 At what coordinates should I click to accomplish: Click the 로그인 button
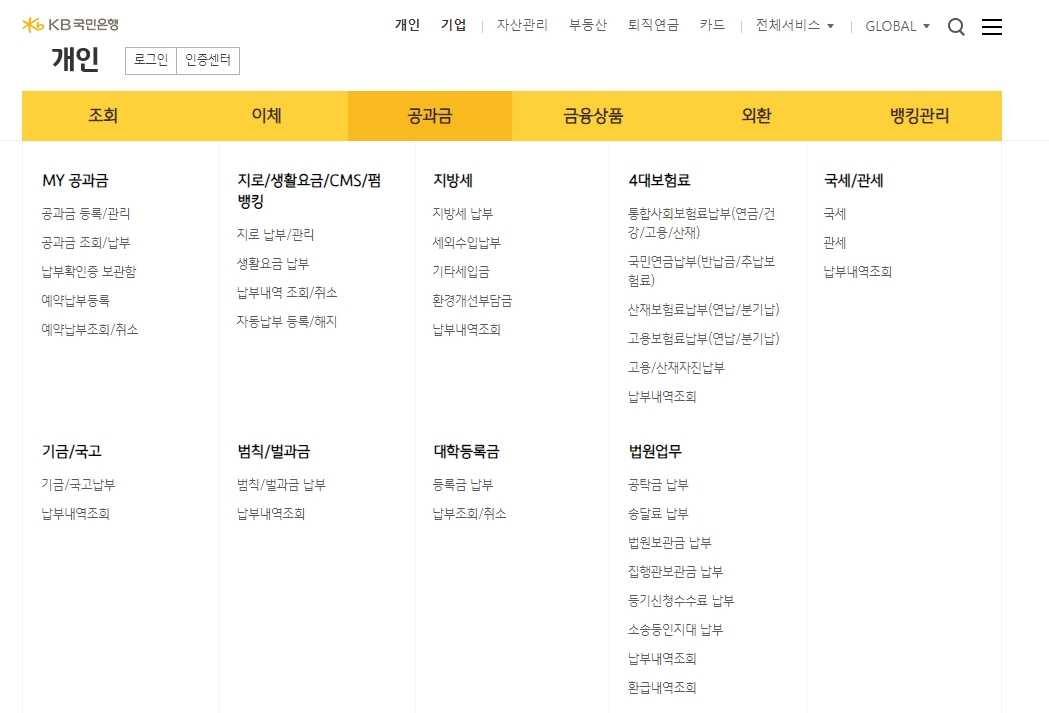150,61
